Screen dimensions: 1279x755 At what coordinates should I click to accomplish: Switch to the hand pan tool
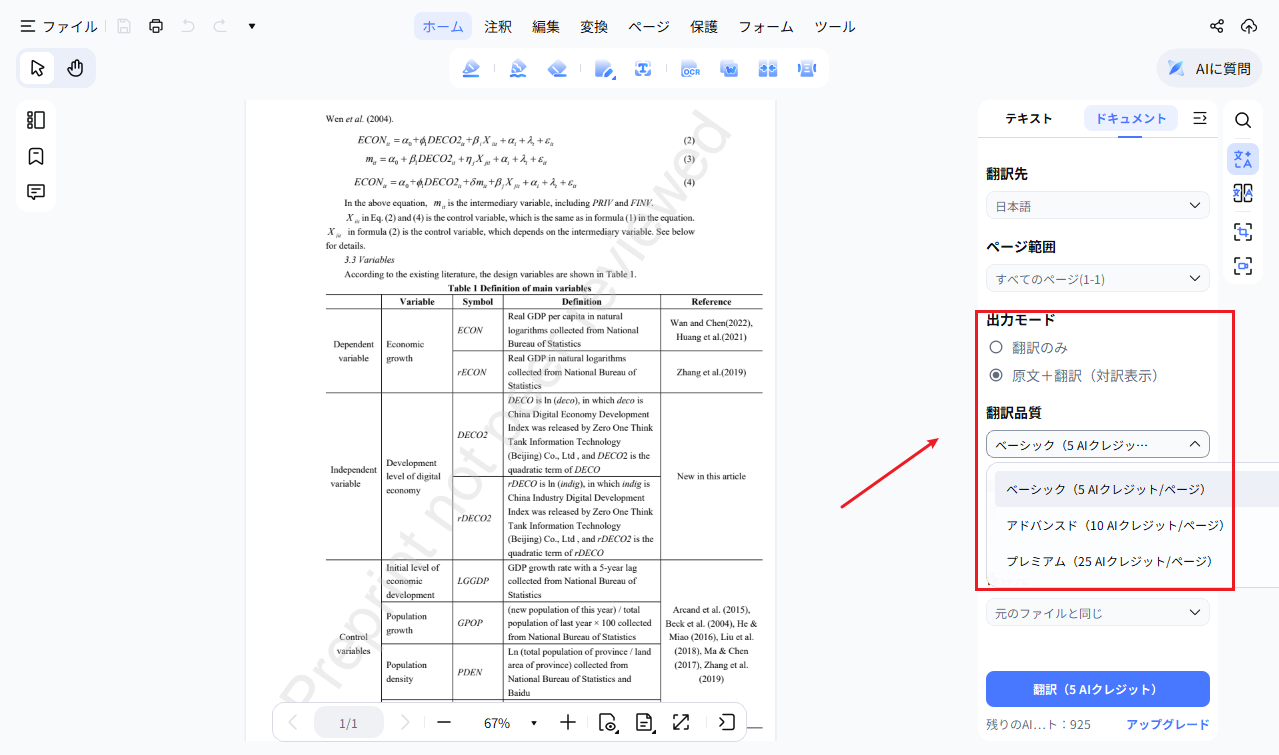click(75, 68)
